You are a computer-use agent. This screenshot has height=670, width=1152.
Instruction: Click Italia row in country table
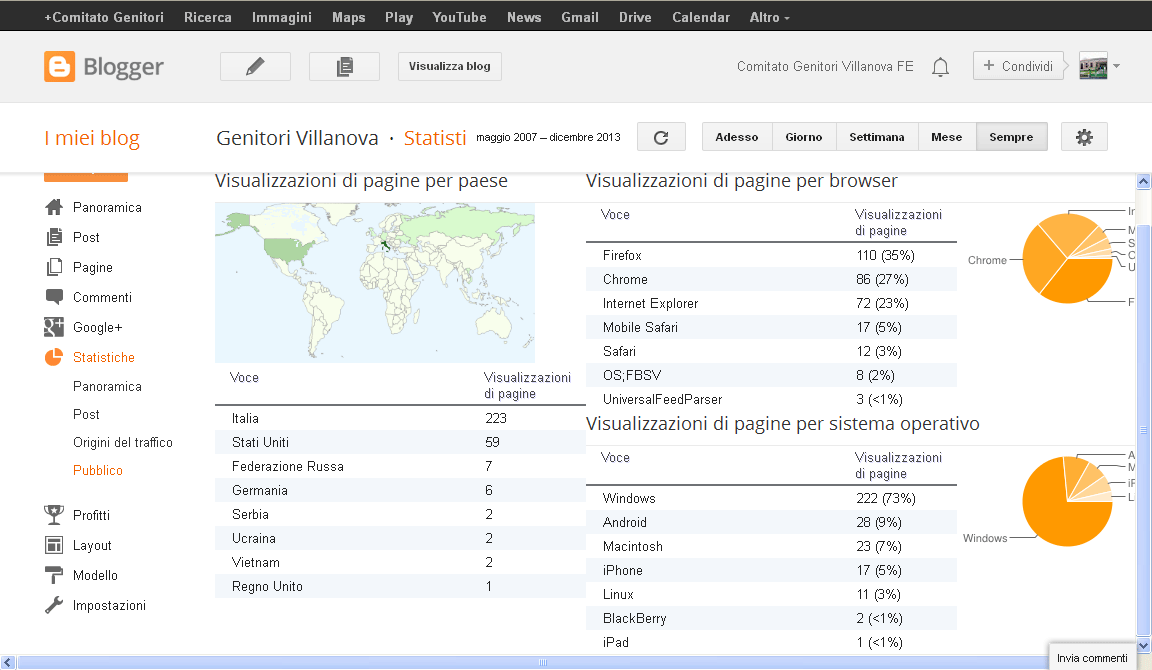click(x=400, y=418)
